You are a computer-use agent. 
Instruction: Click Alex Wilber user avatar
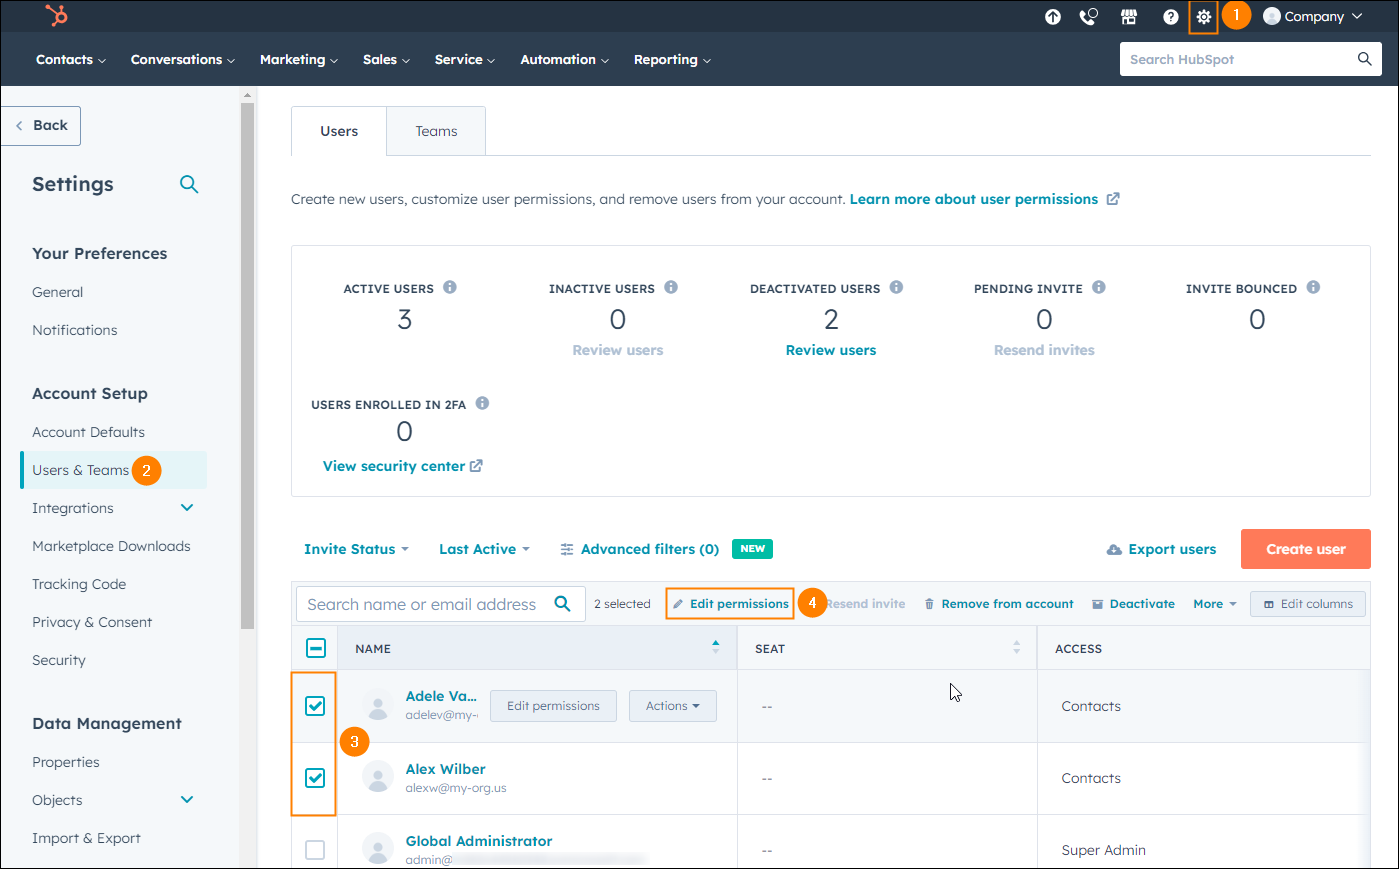point(378,777)
